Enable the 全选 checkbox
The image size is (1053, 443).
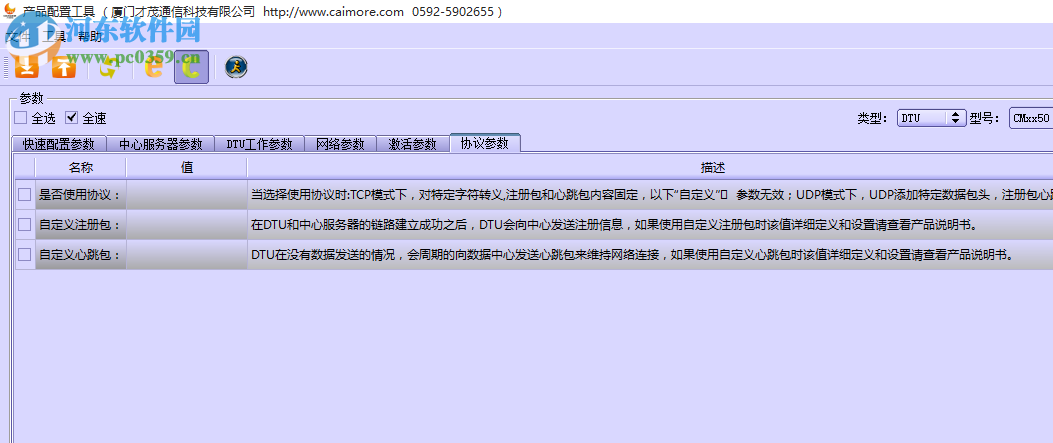coord(21,118)
